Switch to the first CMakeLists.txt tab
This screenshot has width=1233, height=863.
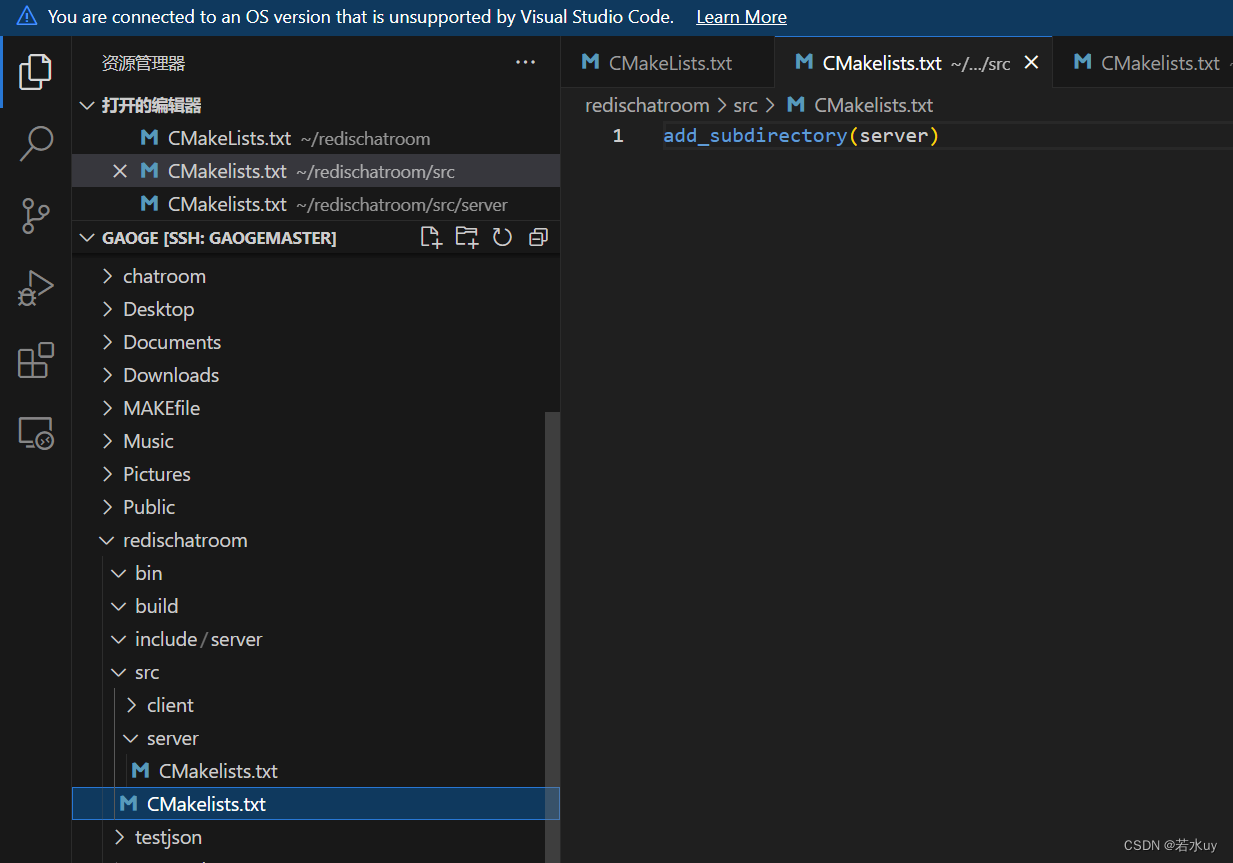coord(669,63)
